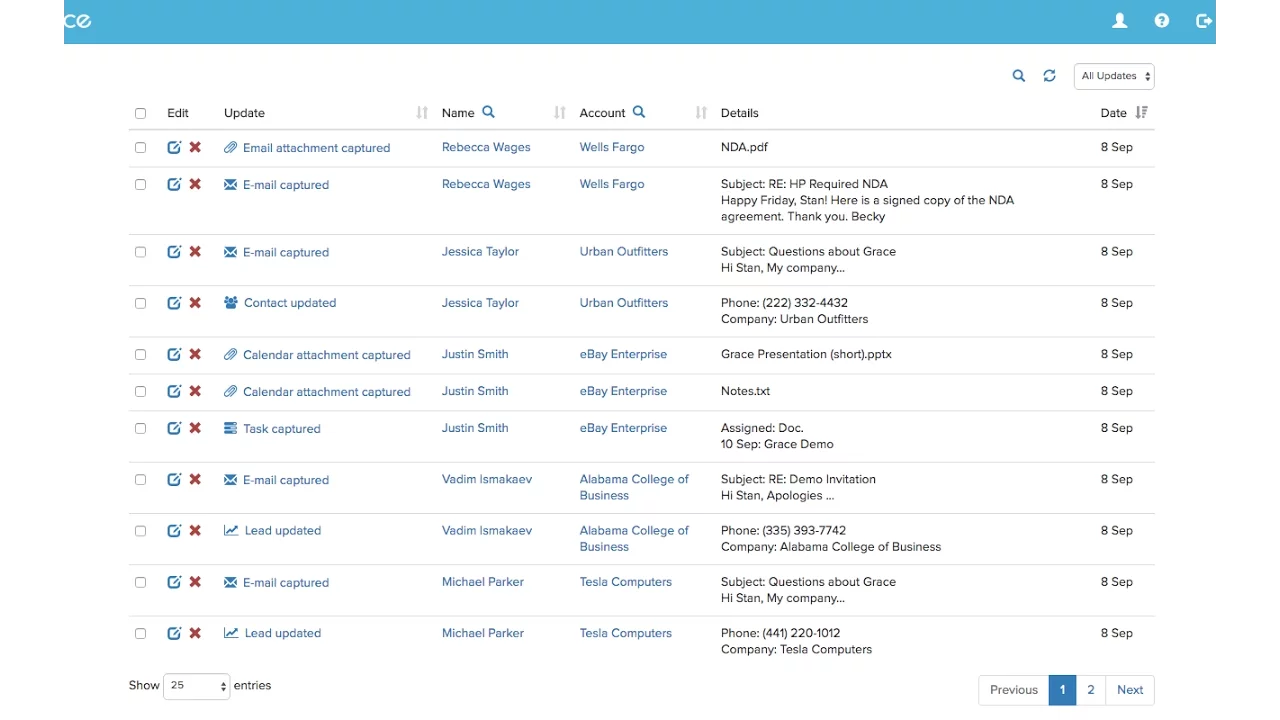
Task: Click the search icon beside Account column
Action: [639, 112]
